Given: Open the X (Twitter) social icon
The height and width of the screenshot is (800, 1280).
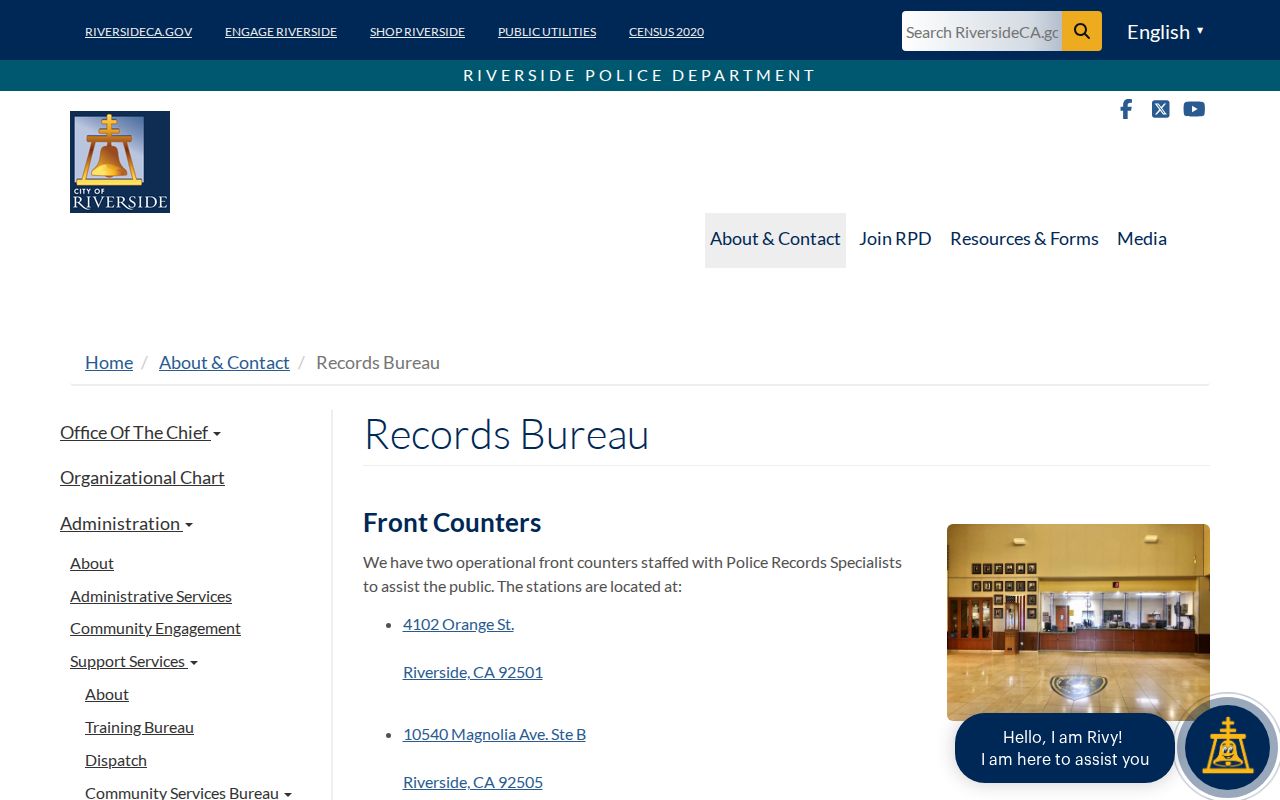Looking at the screenshot, I should (x=1160, y=109).
